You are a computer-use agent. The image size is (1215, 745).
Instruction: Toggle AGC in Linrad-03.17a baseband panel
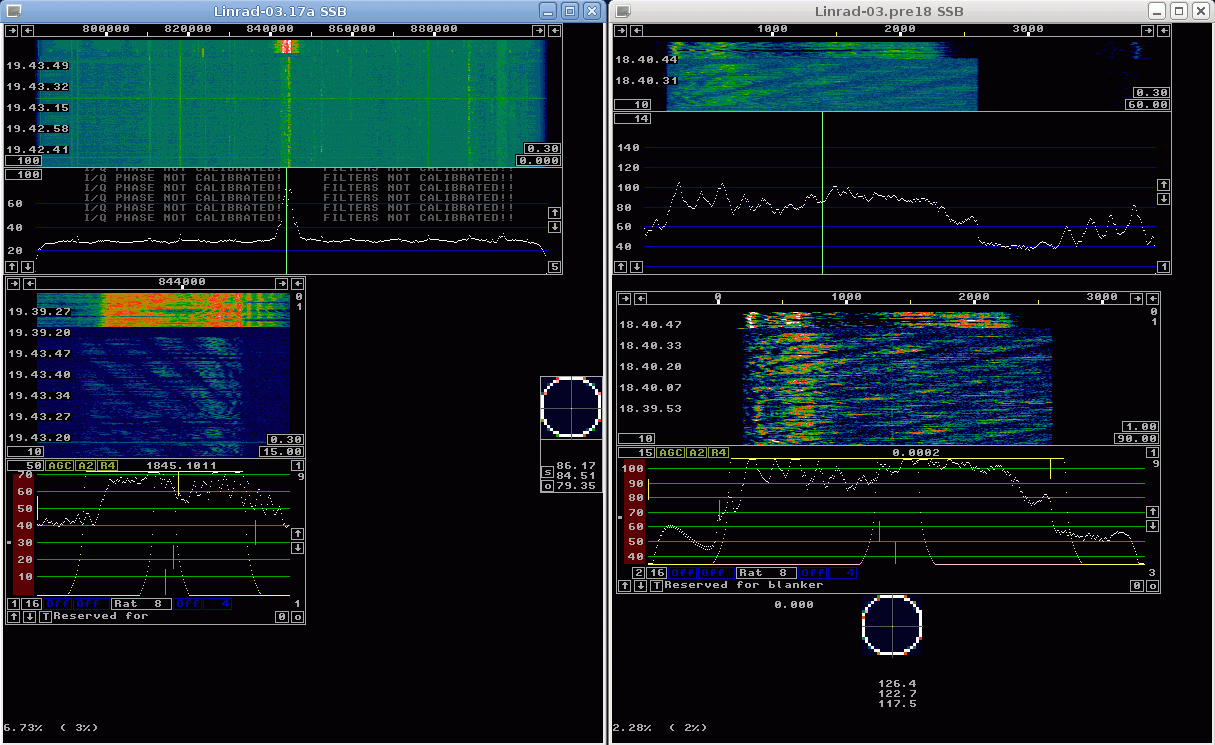point(60,466)
